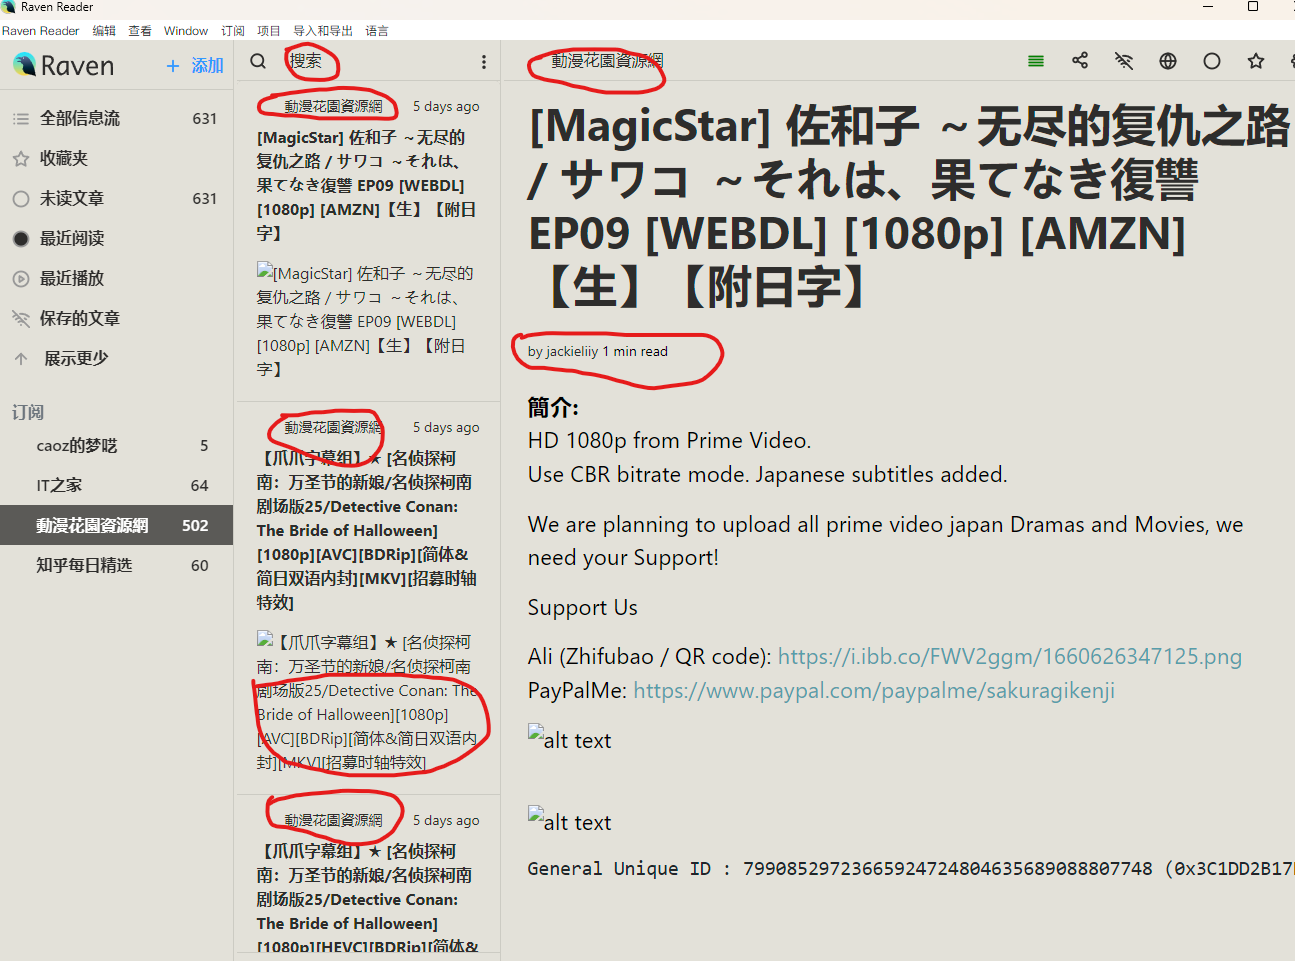Open 收藏夹 favorites list

tap(63, 158)
